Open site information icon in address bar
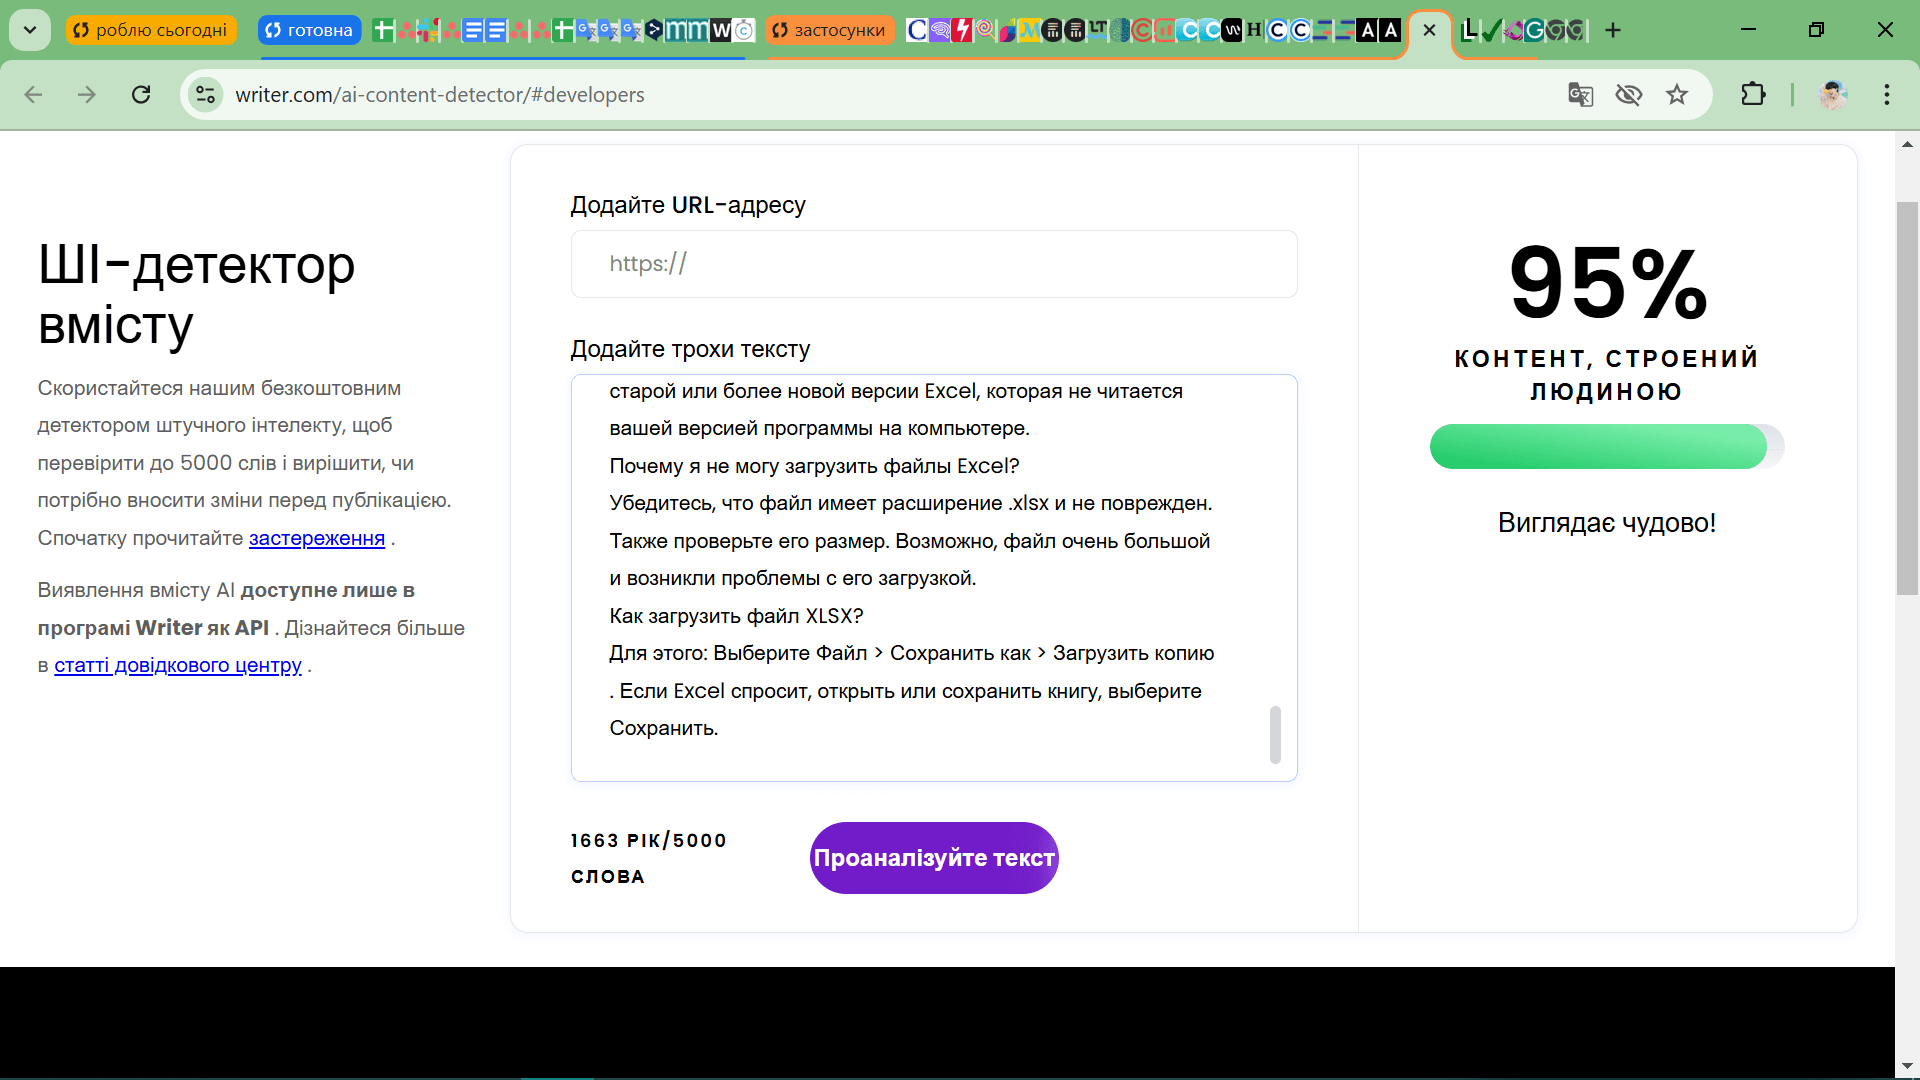 [206, 95]
